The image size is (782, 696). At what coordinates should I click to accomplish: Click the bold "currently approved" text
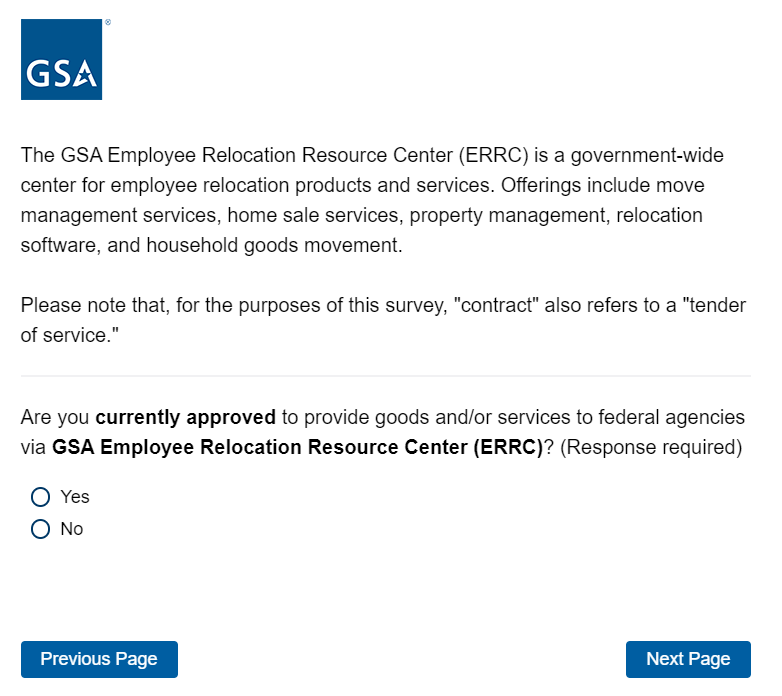pos(185,417)
